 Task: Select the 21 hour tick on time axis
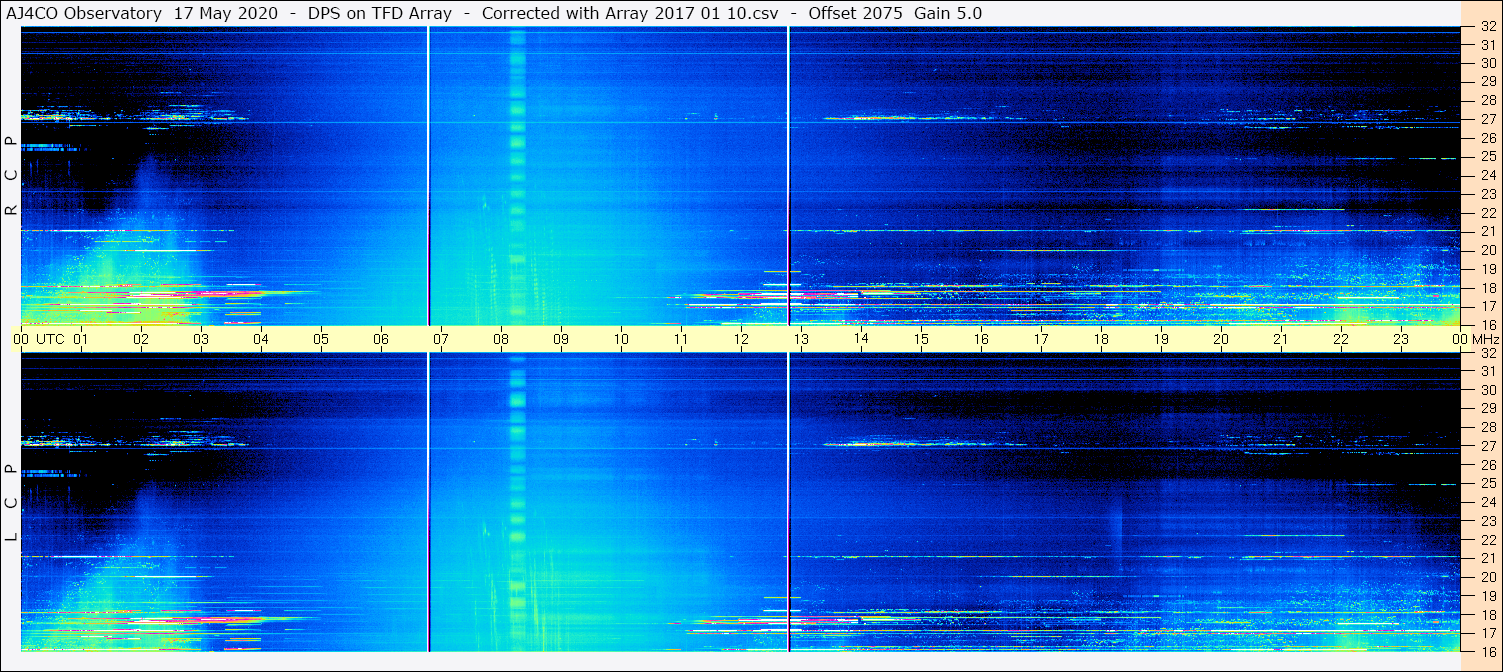[1281, 339]
